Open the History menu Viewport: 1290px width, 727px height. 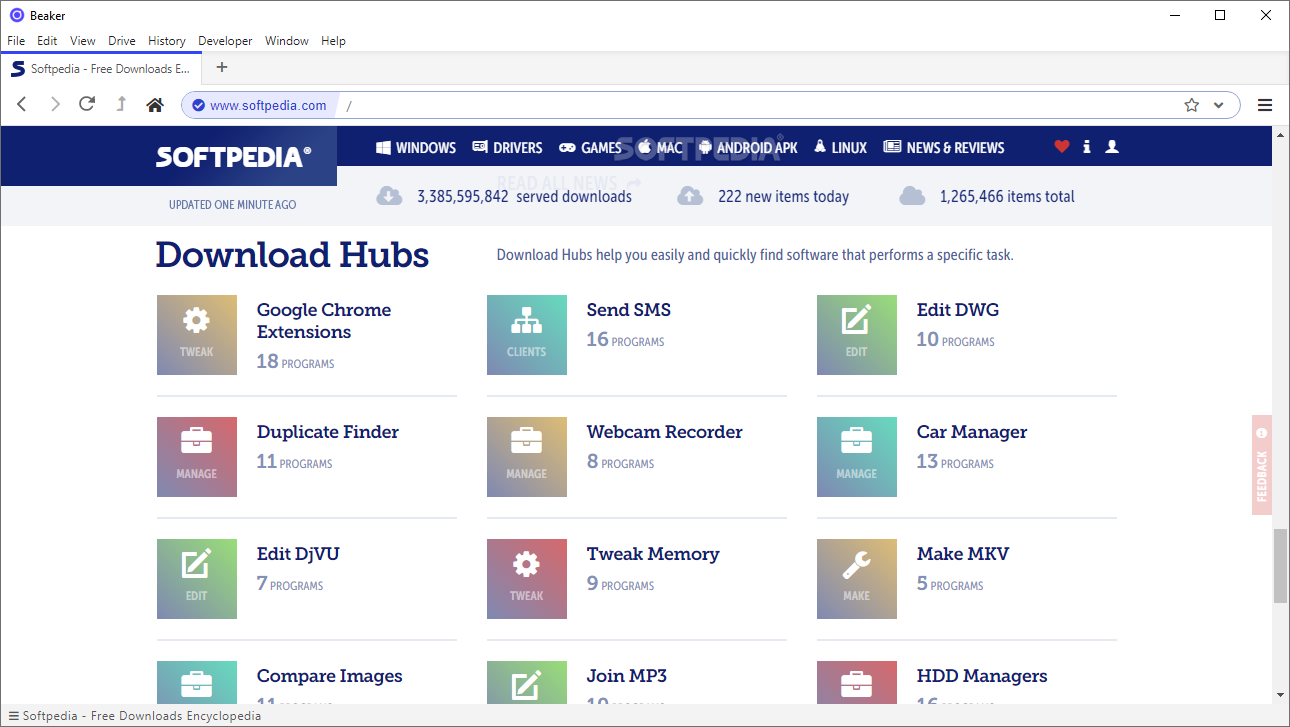pyautogui.click(x=167, y=41)
